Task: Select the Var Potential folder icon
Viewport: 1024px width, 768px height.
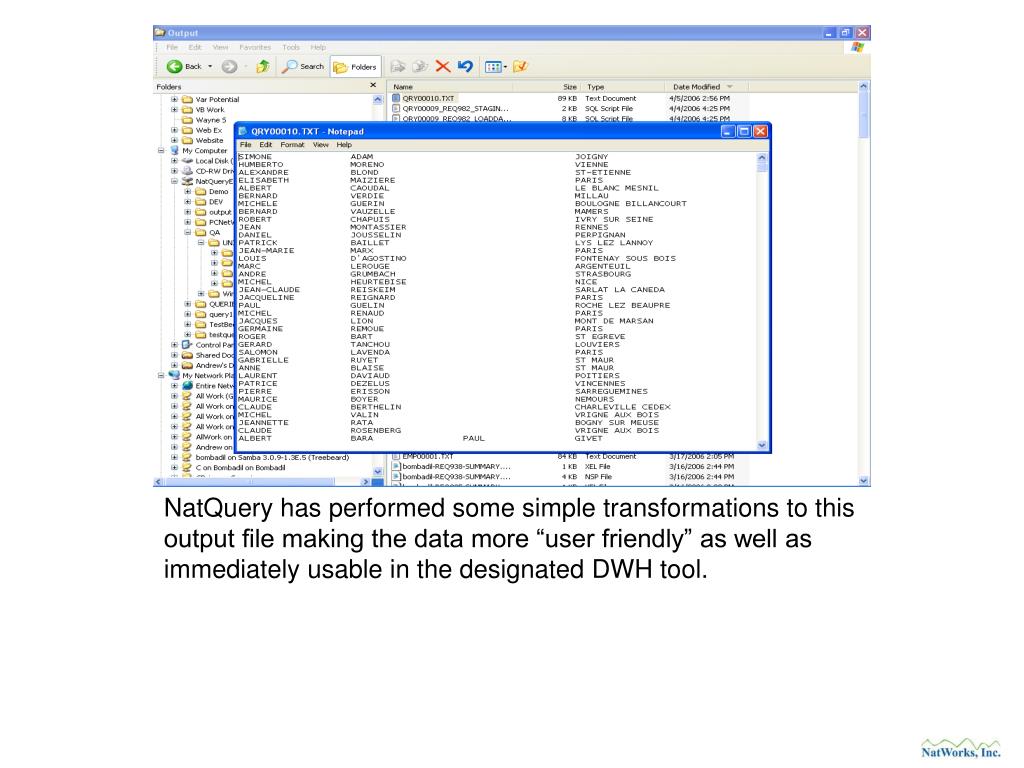Action: pos(187,99)
